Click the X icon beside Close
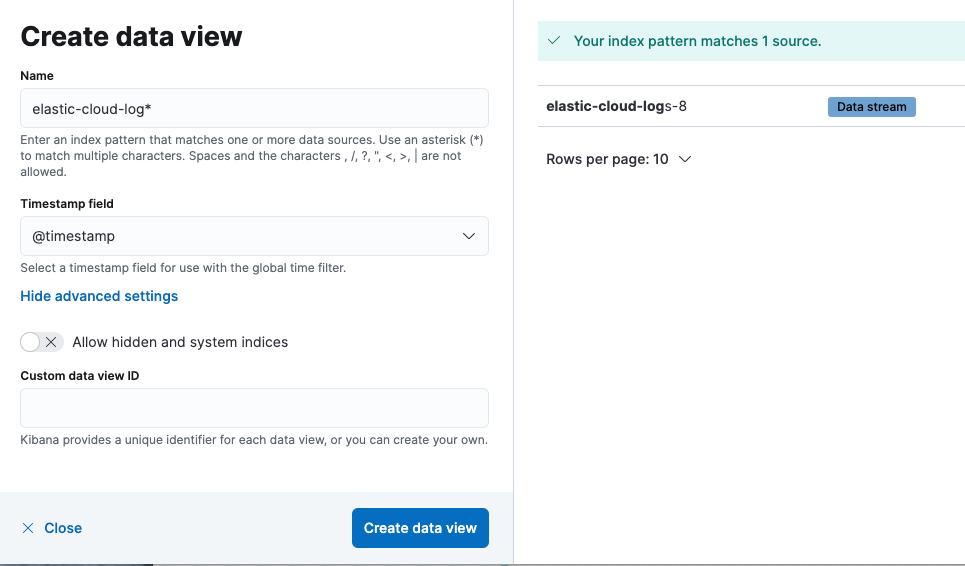Screen dimensions: 965x566 [x=28, y=528]
